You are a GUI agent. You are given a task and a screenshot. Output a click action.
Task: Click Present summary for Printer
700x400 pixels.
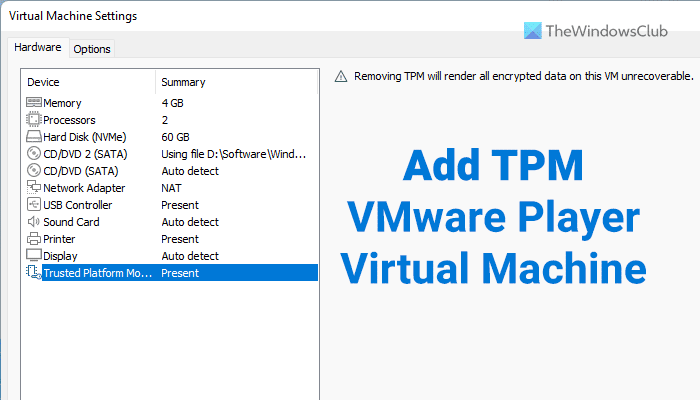(180, 239)
